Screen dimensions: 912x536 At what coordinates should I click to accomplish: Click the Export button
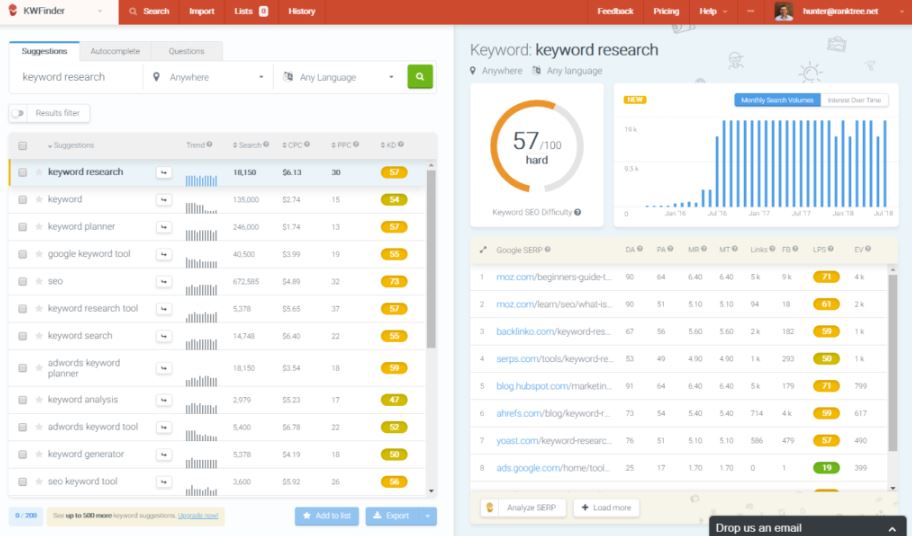pyautogui.click(x=393, y=516)
